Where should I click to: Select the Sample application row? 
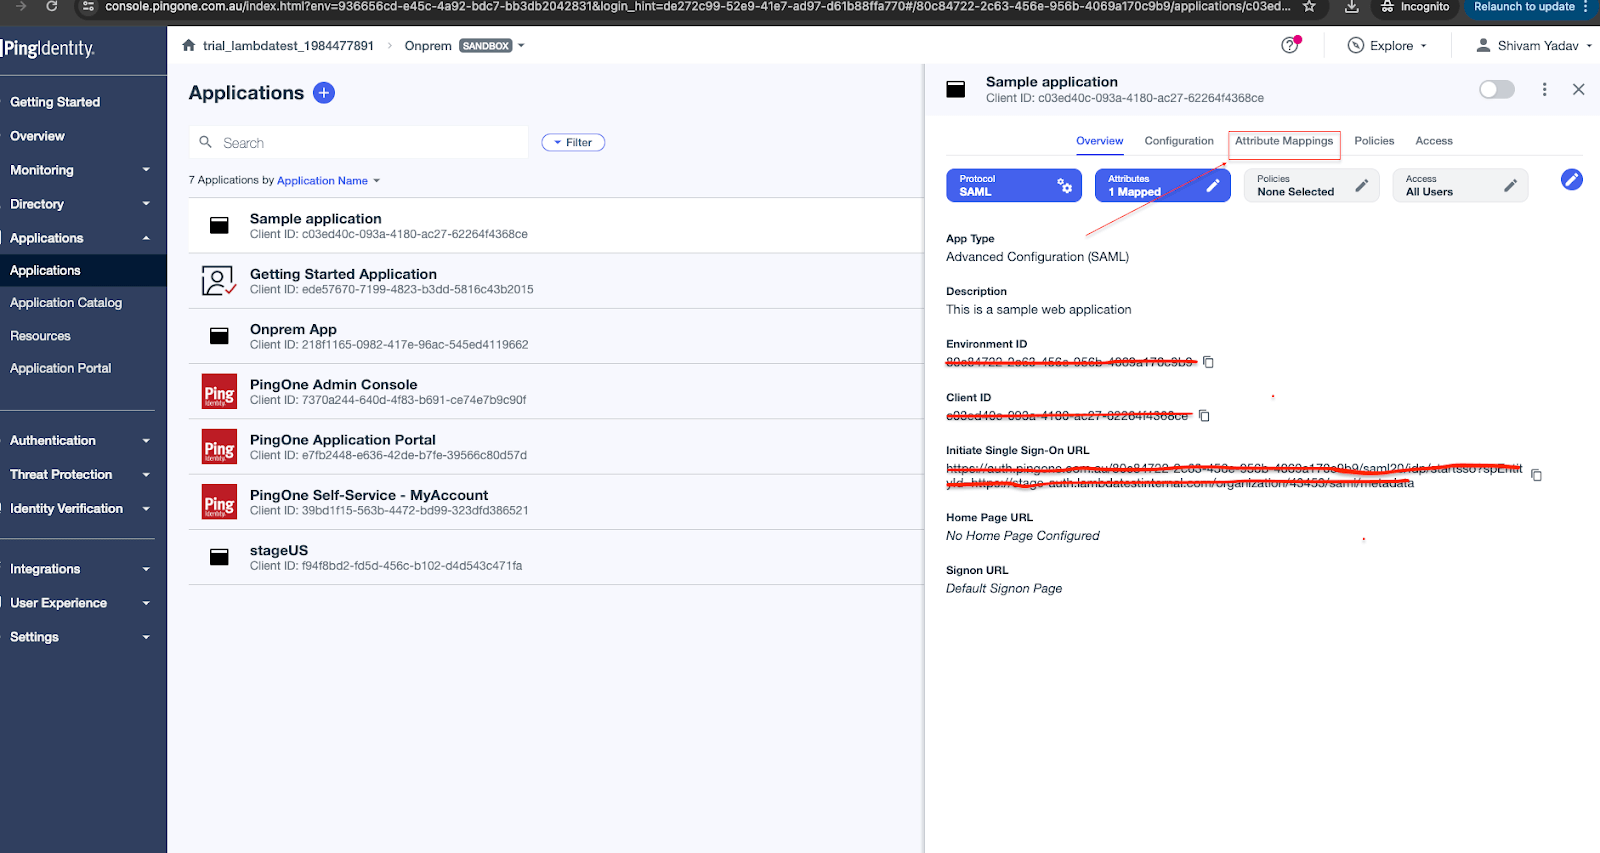point(556,226)
